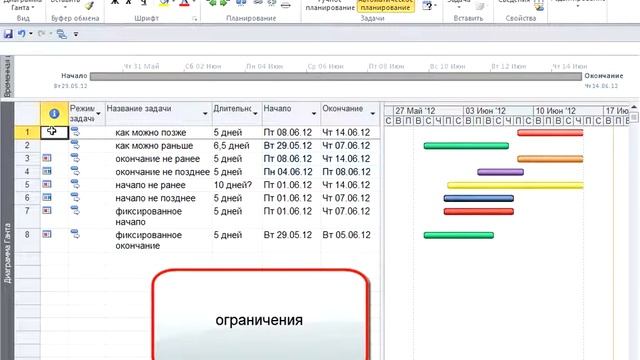
Task: Click task mode icon for 'начало не позднее'
Action: (75, 197)
